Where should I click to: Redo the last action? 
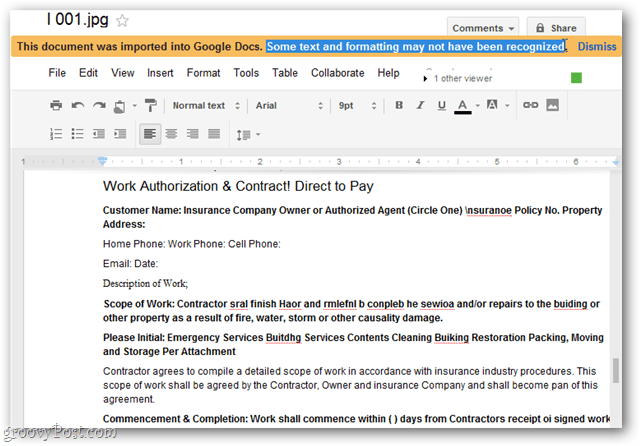(99, 106)
